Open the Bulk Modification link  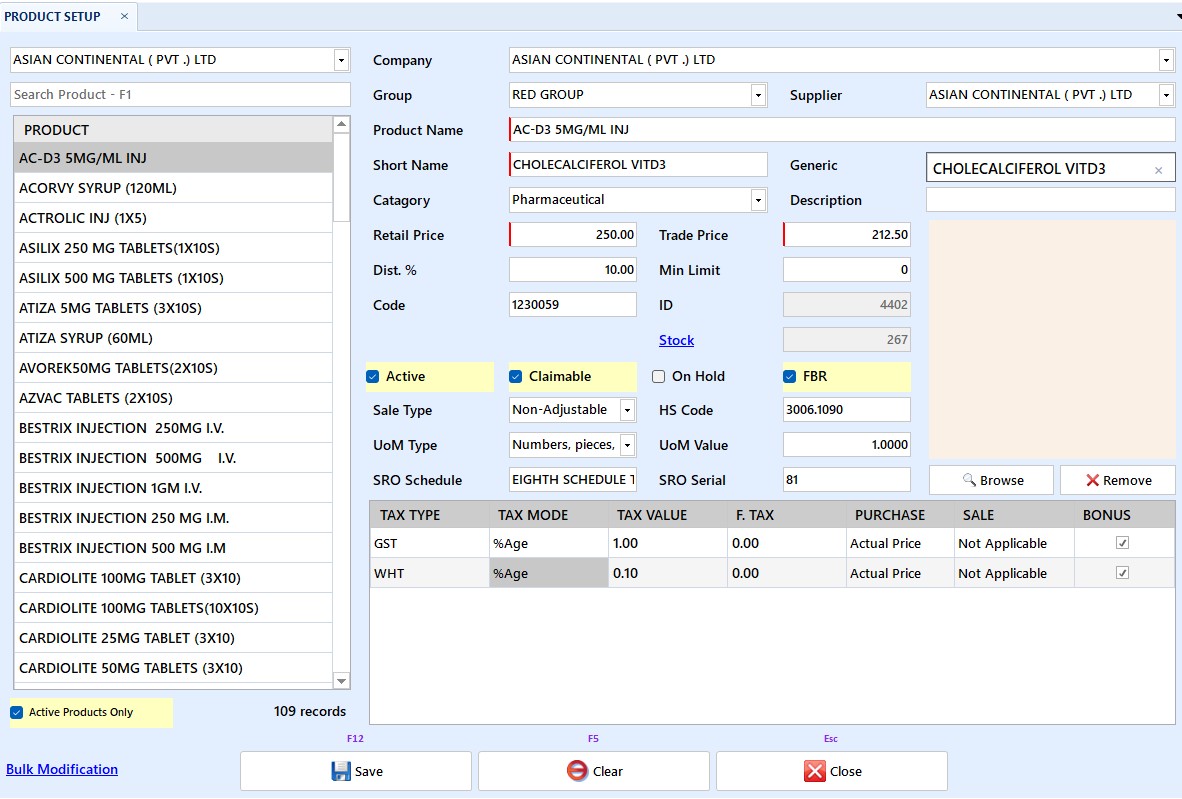click(62, 769)
